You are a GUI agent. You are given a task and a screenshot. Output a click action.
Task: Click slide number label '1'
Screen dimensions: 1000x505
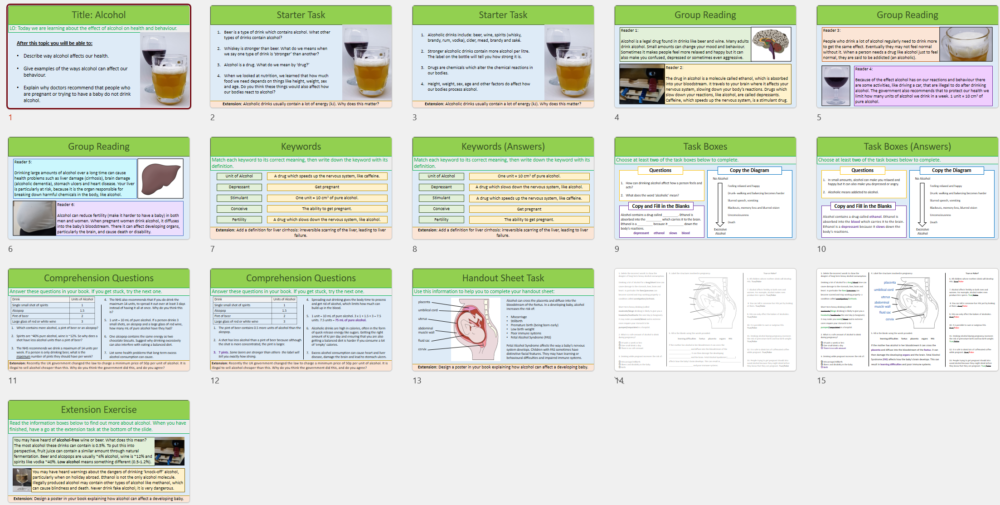(10, 117)
